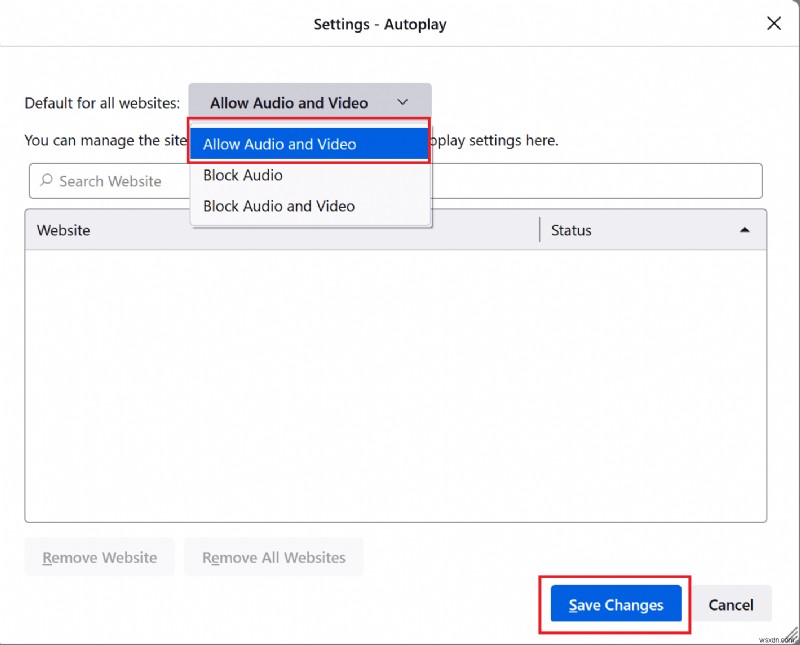Viewport: 800px width, 645px height.
Task: Save Changes to autoplay settings
Action: [616, 604]
